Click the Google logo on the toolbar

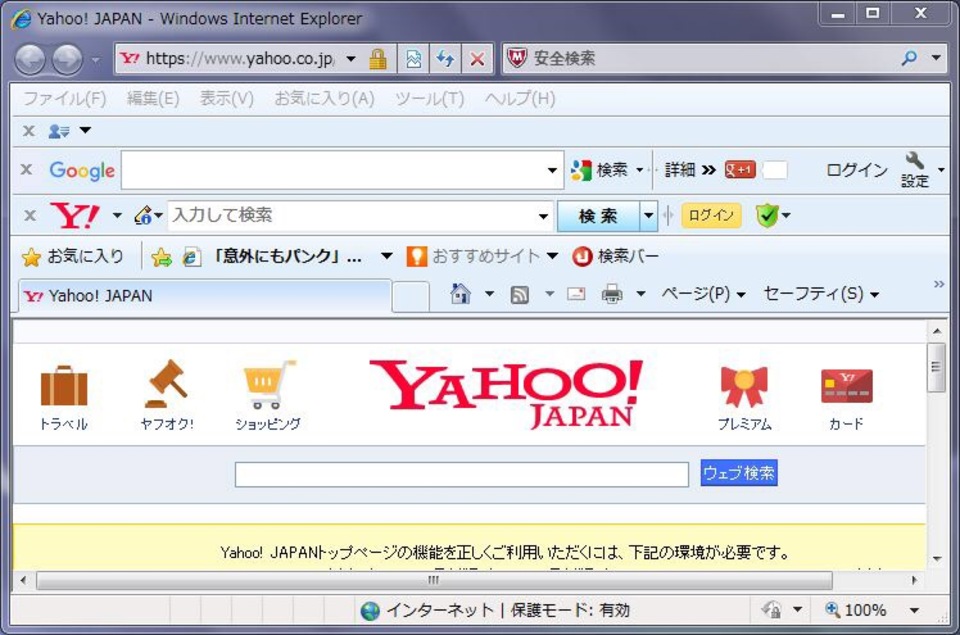(82, 170)
